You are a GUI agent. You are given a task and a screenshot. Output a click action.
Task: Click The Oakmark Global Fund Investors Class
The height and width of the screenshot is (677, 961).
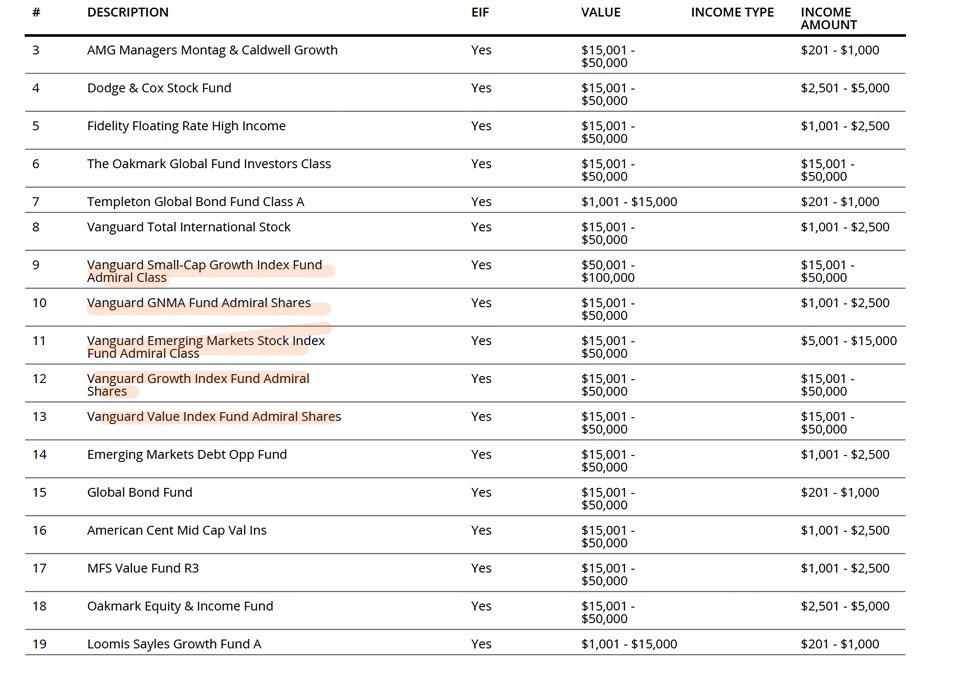tap(209, 164)
